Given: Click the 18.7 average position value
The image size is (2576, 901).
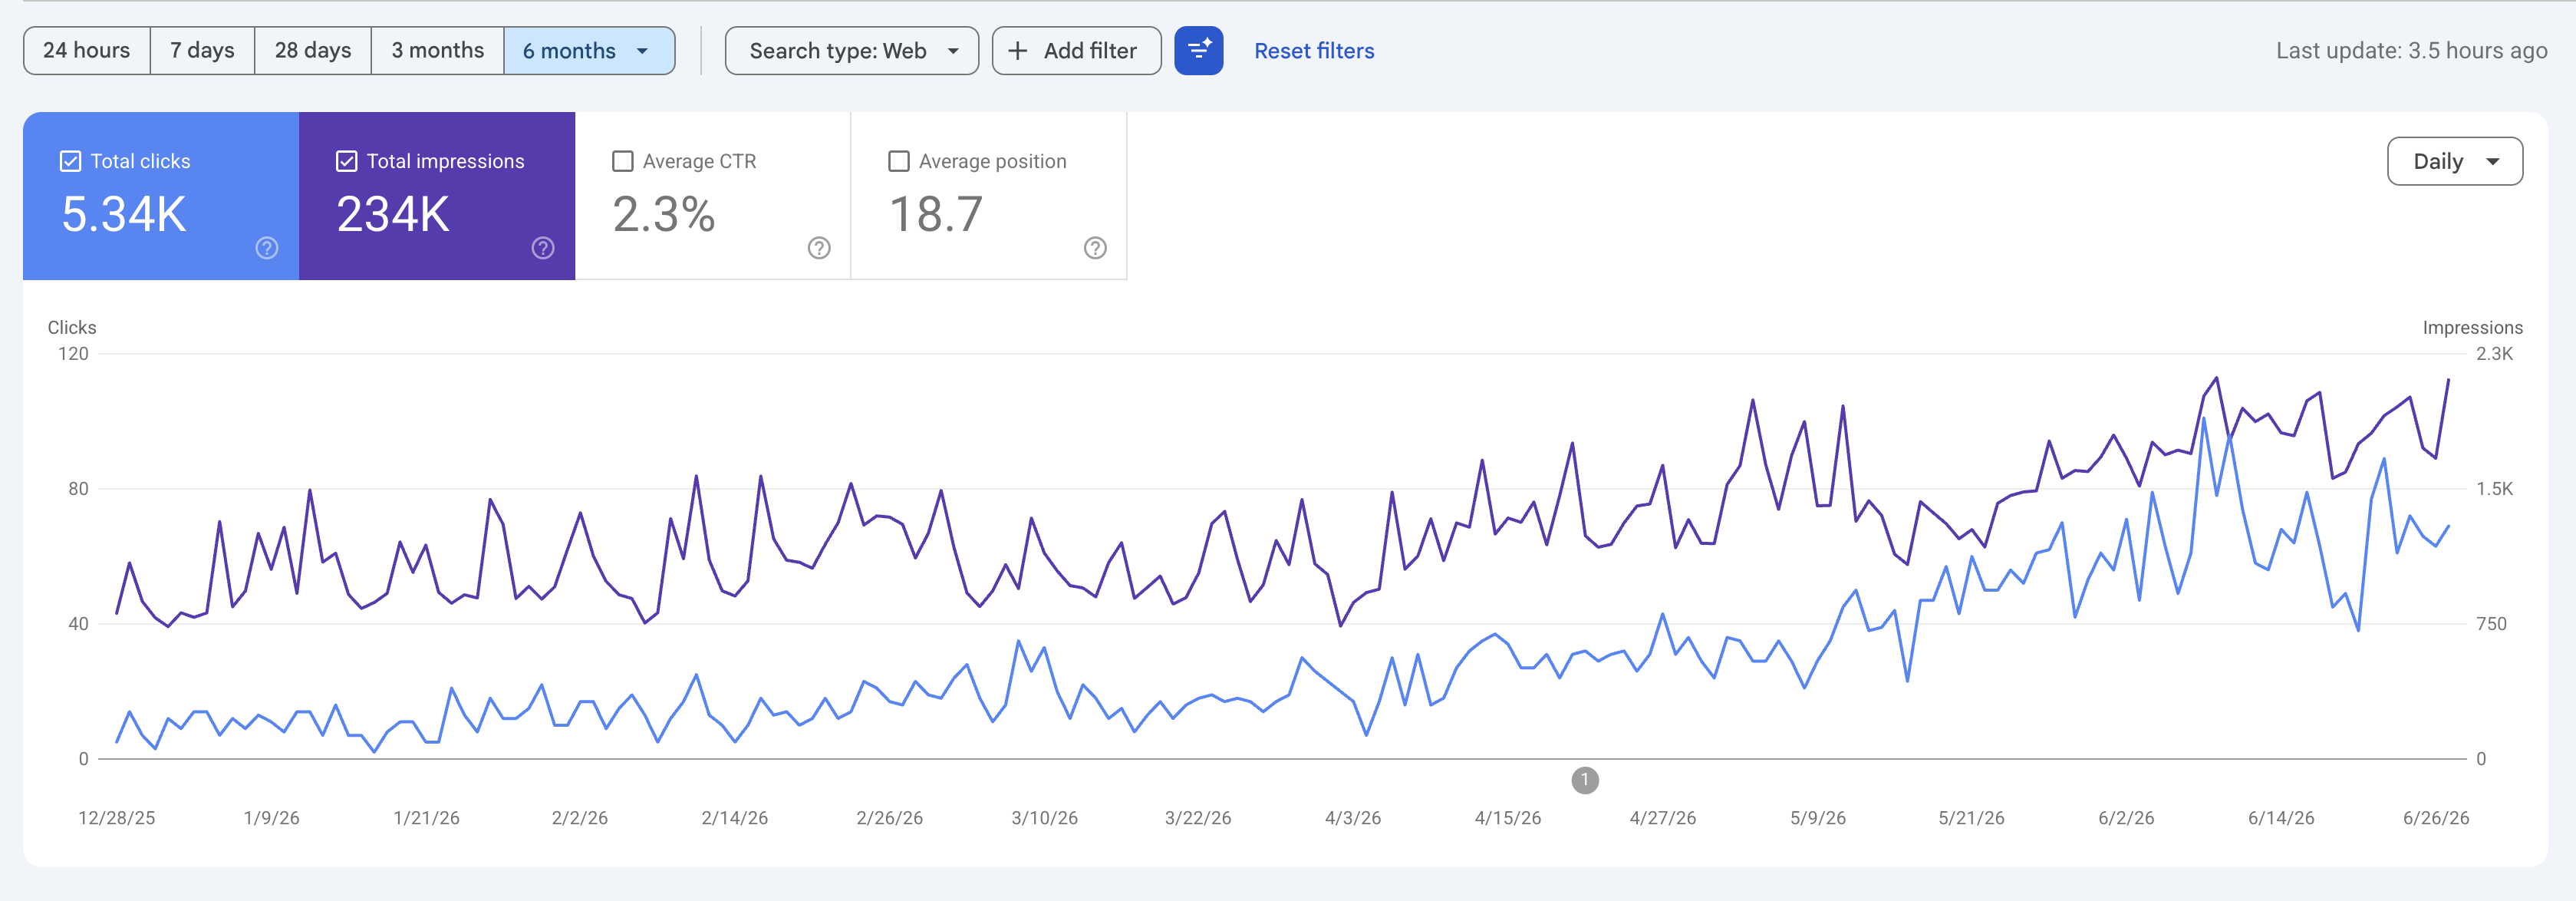Looking at the screenshot, I should tap(936, 214).
